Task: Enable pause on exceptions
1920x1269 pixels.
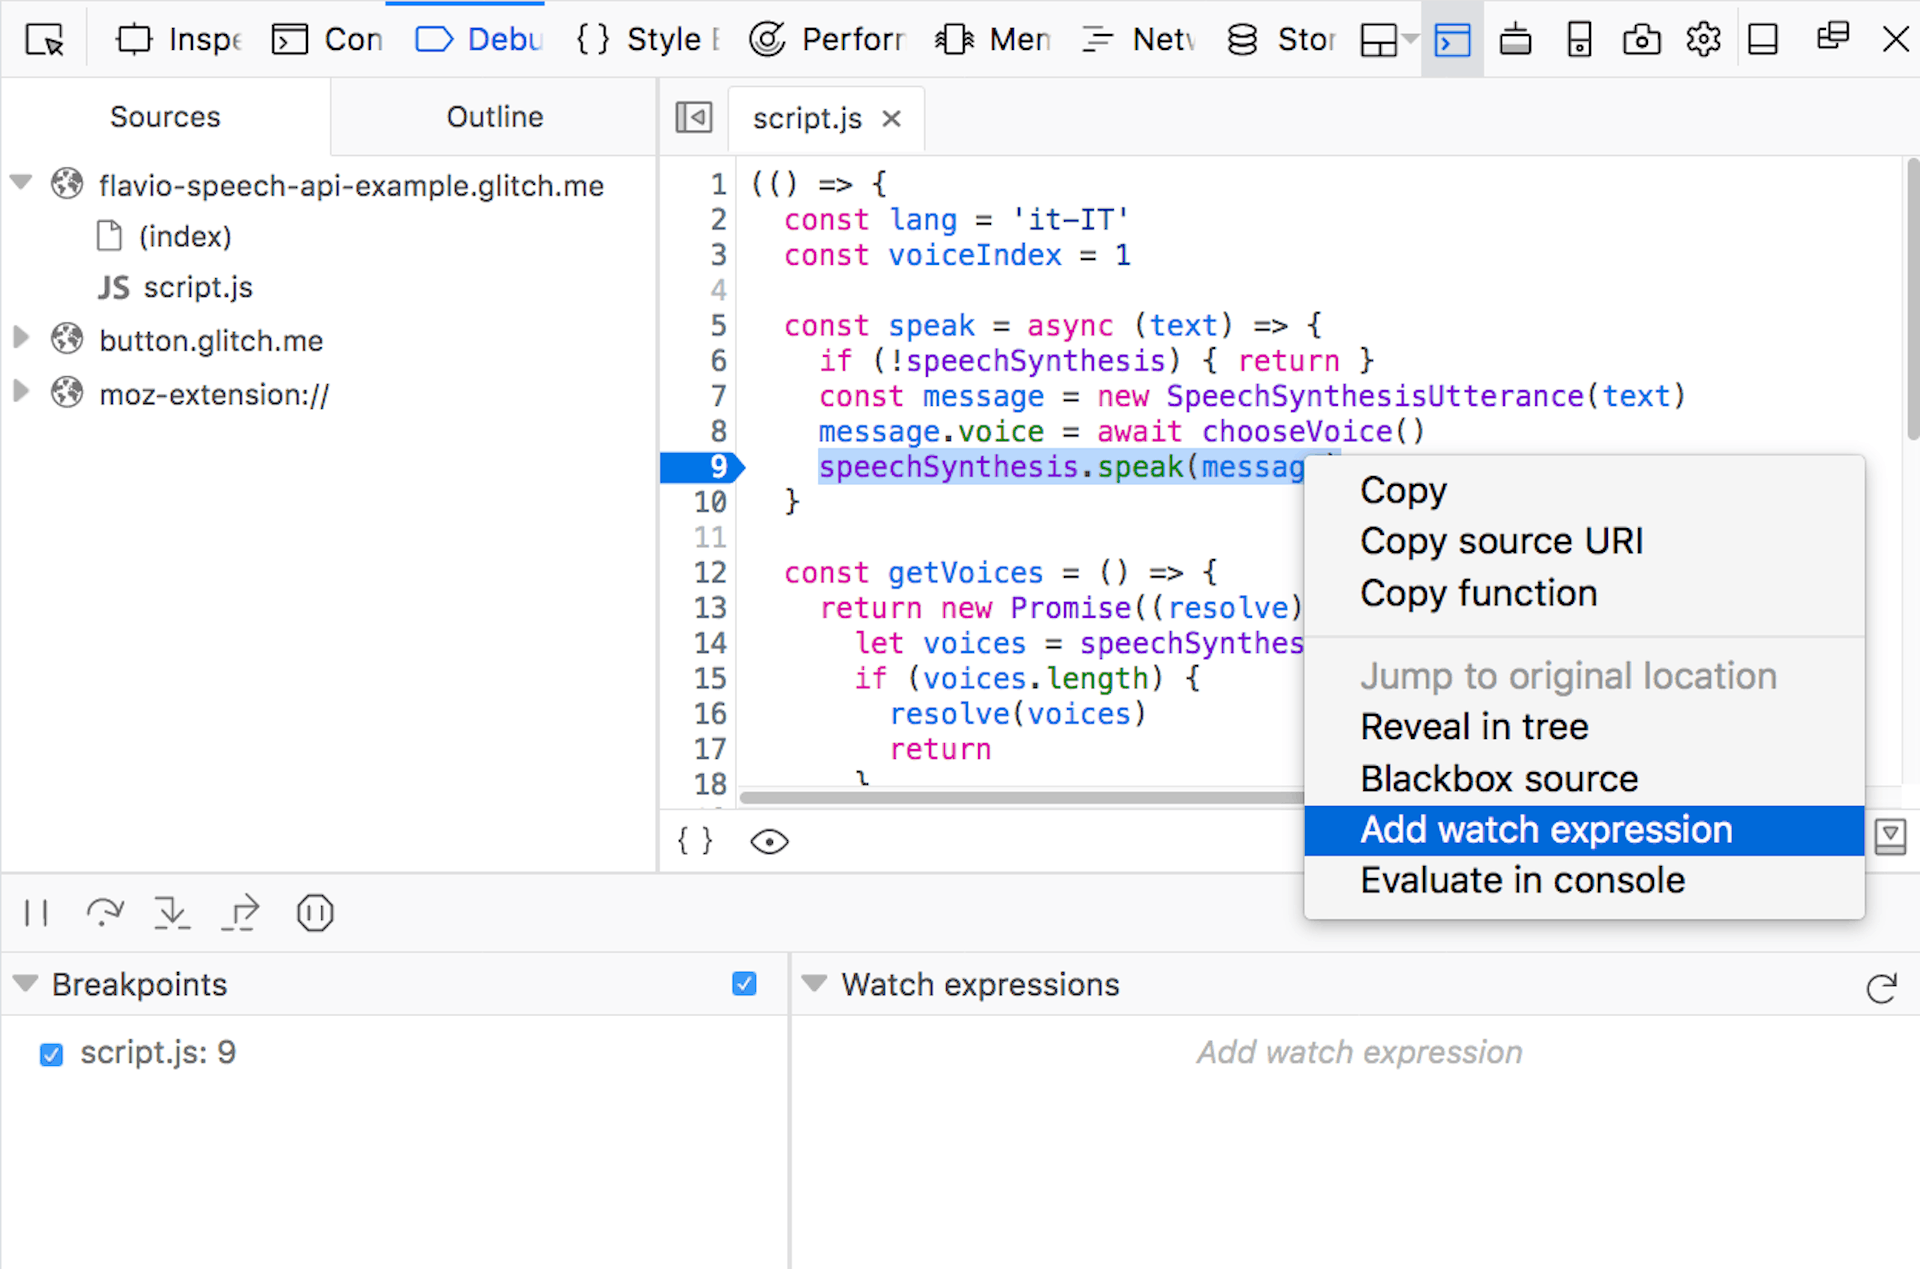Action: tap(314, 912)
